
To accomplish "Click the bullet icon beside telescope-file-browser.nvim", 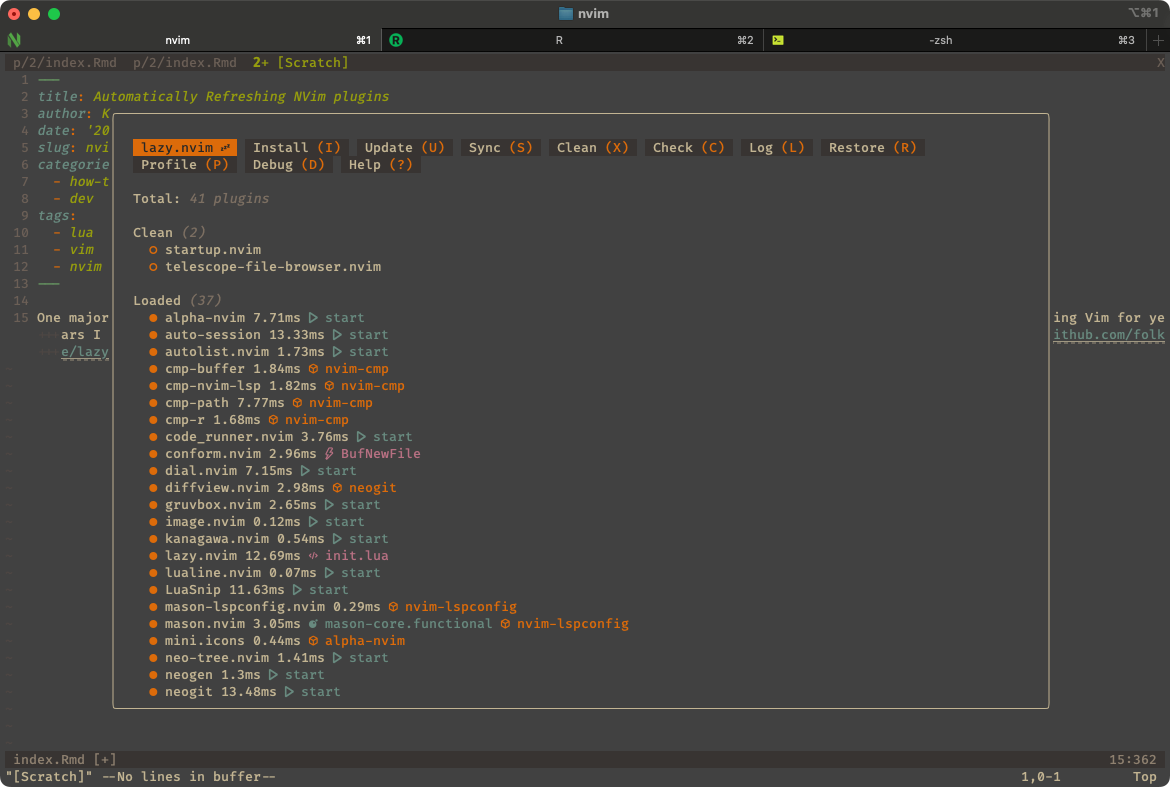I will (x=153, y=267).
